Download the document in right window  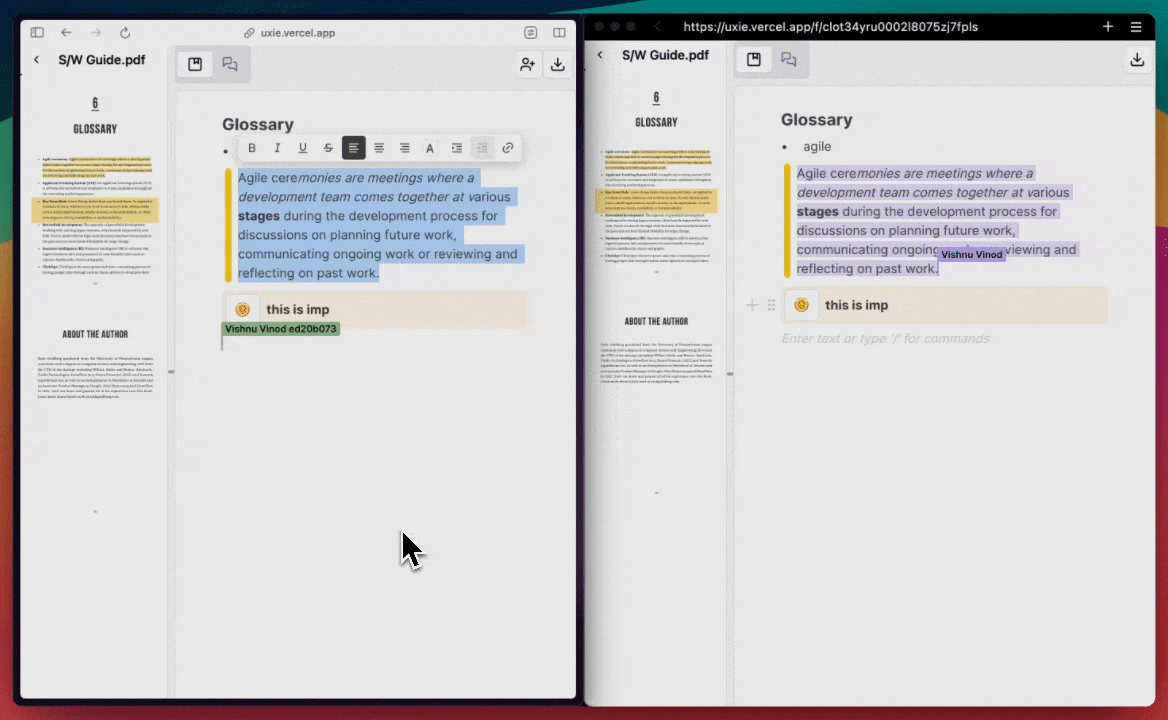click(1137, 60)
